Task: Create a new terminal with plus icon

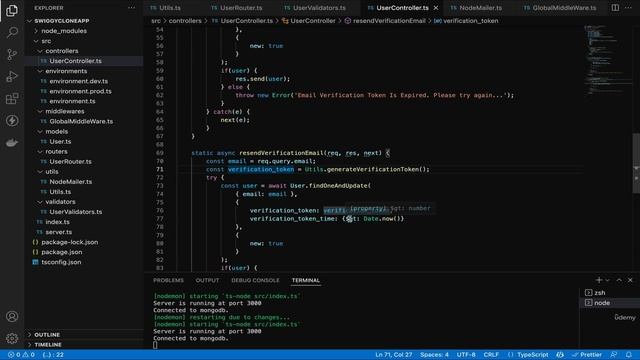Action: [599, 280]
